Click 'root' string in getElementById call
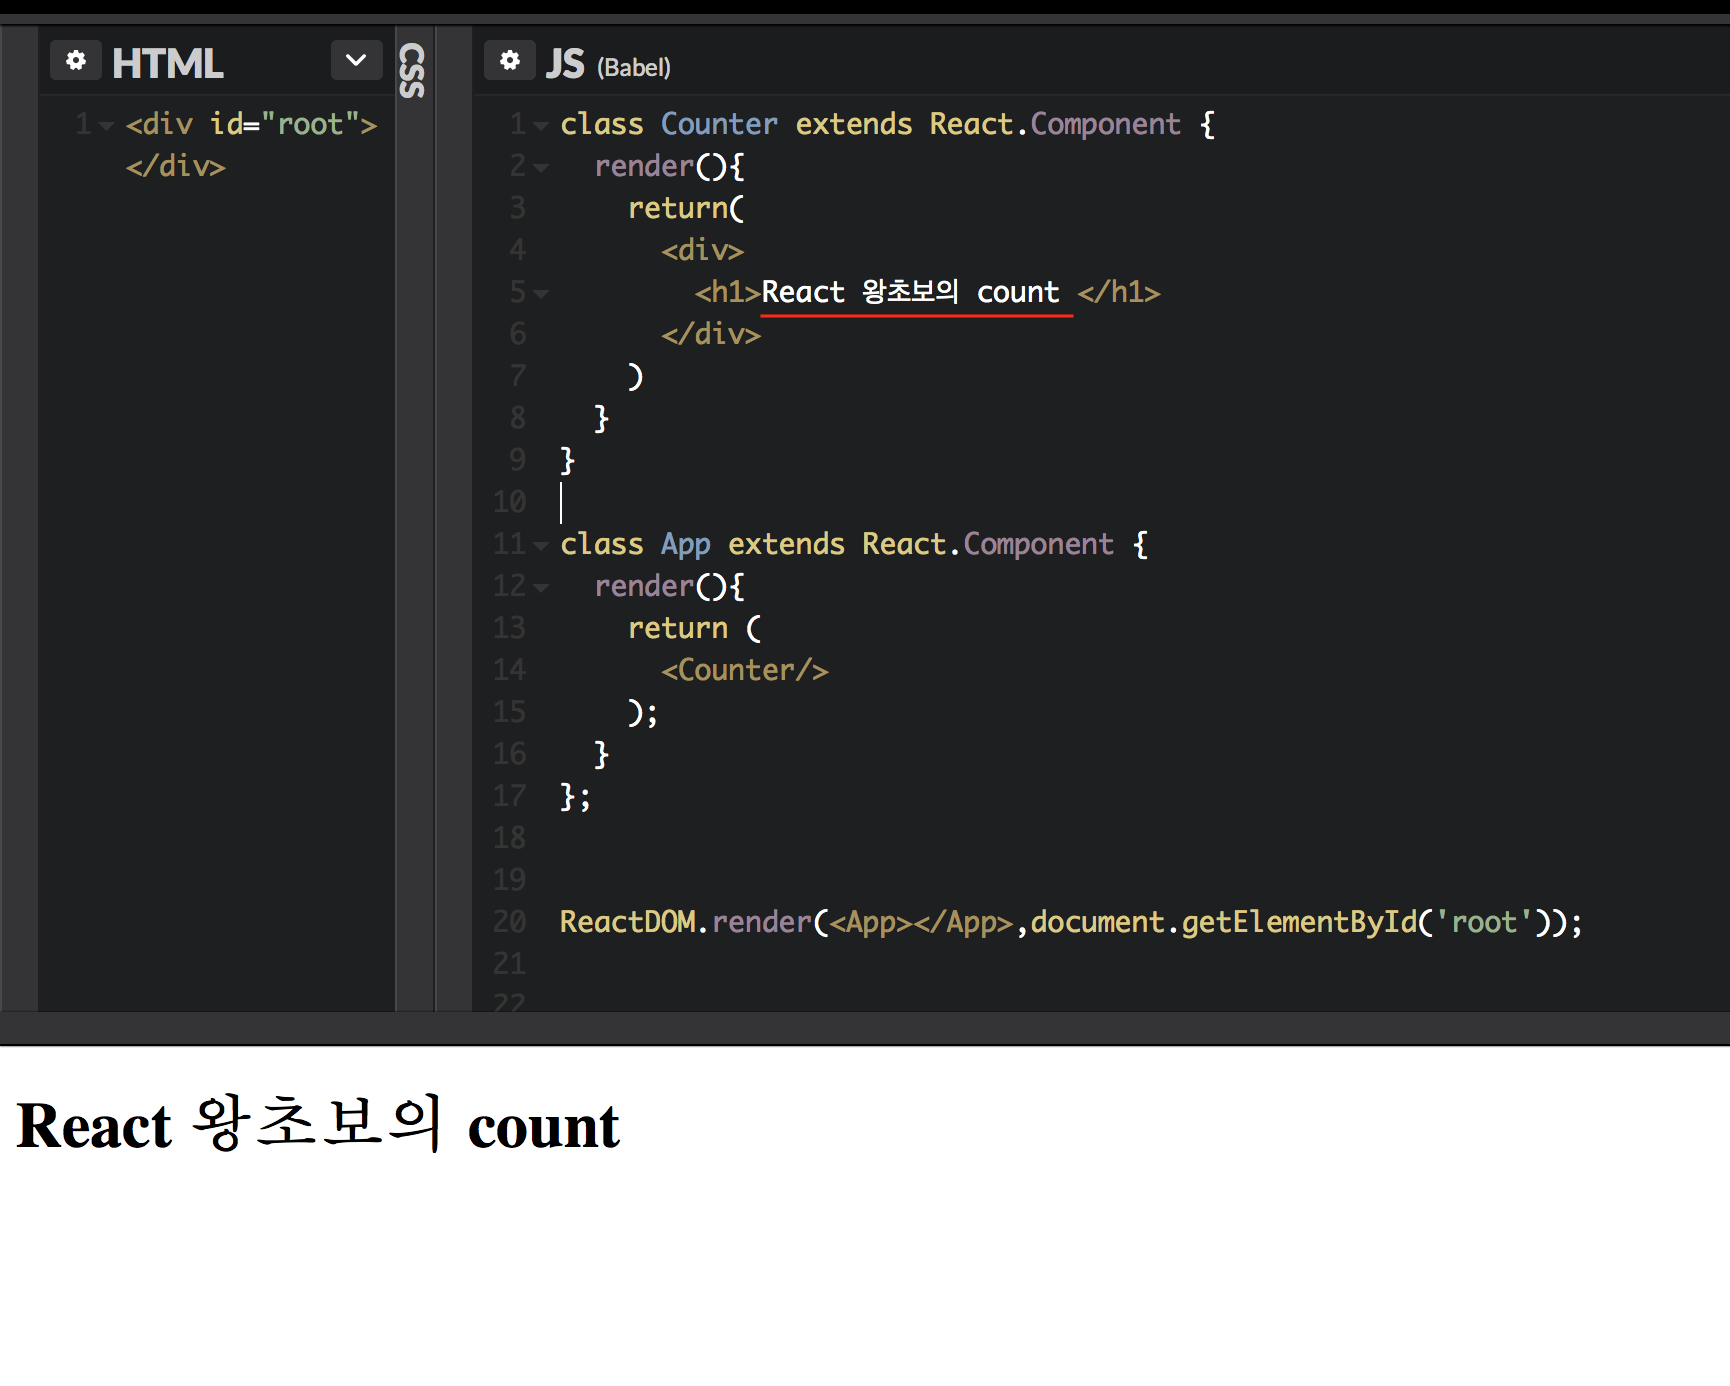The height and width of the screenshot is (1386, 1730). (1483, 922)
